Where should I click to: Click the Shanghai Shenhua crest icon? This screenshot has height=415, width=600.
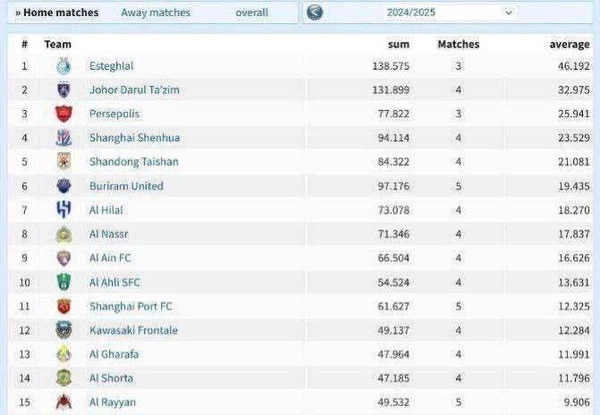64,138
